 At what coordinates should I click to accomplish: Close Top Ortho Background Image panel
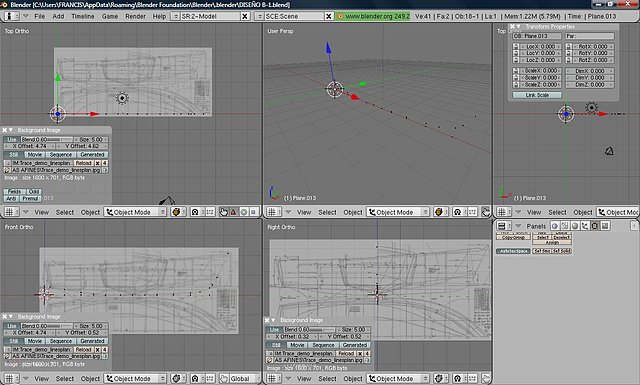tap(5, 130)
